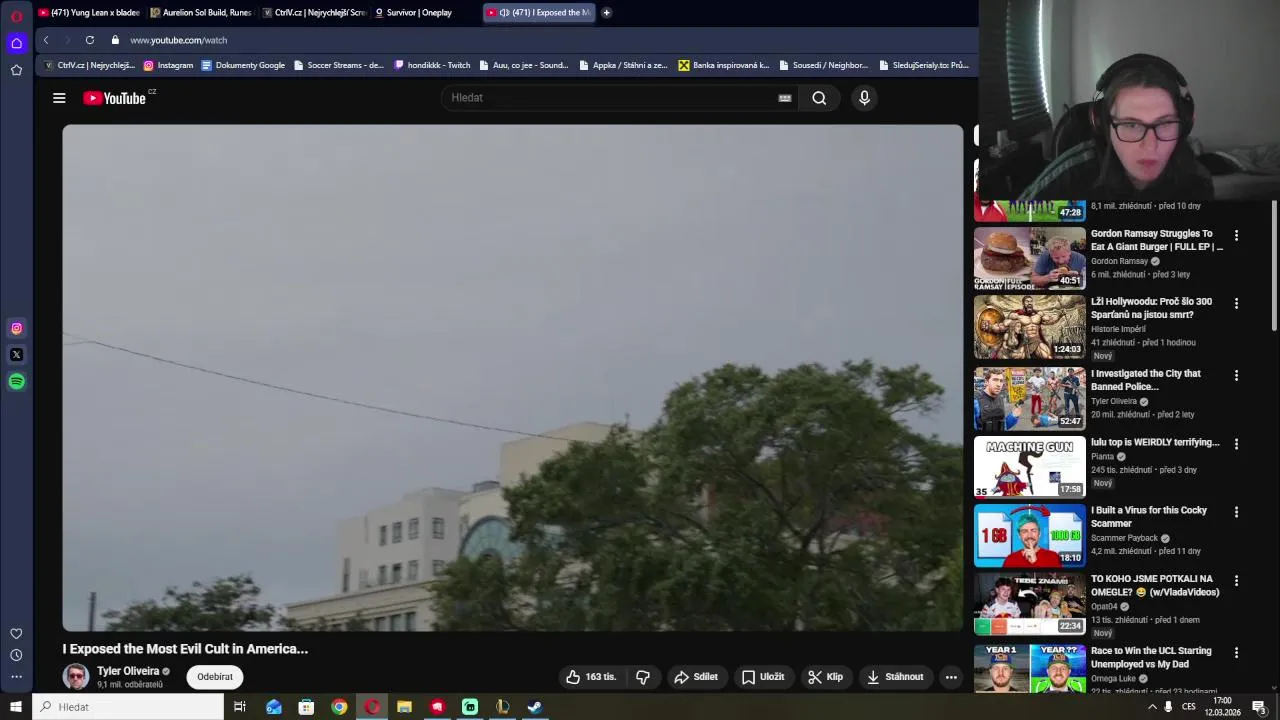
Task: Go to the YouTube home logo
Action: 114,98
